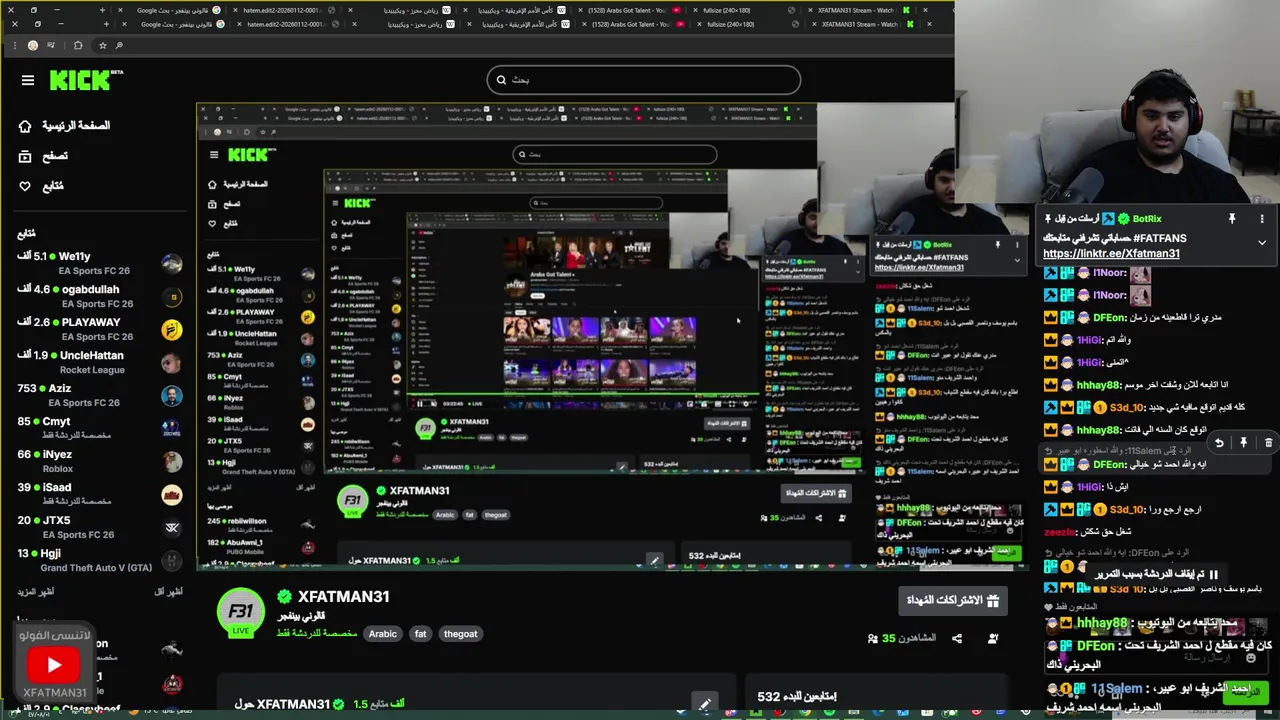Viewport: 1280px width, 720px height.
Task: Click XFATMAN31 F31 live avatar
Action: click(x=241, y=612)
